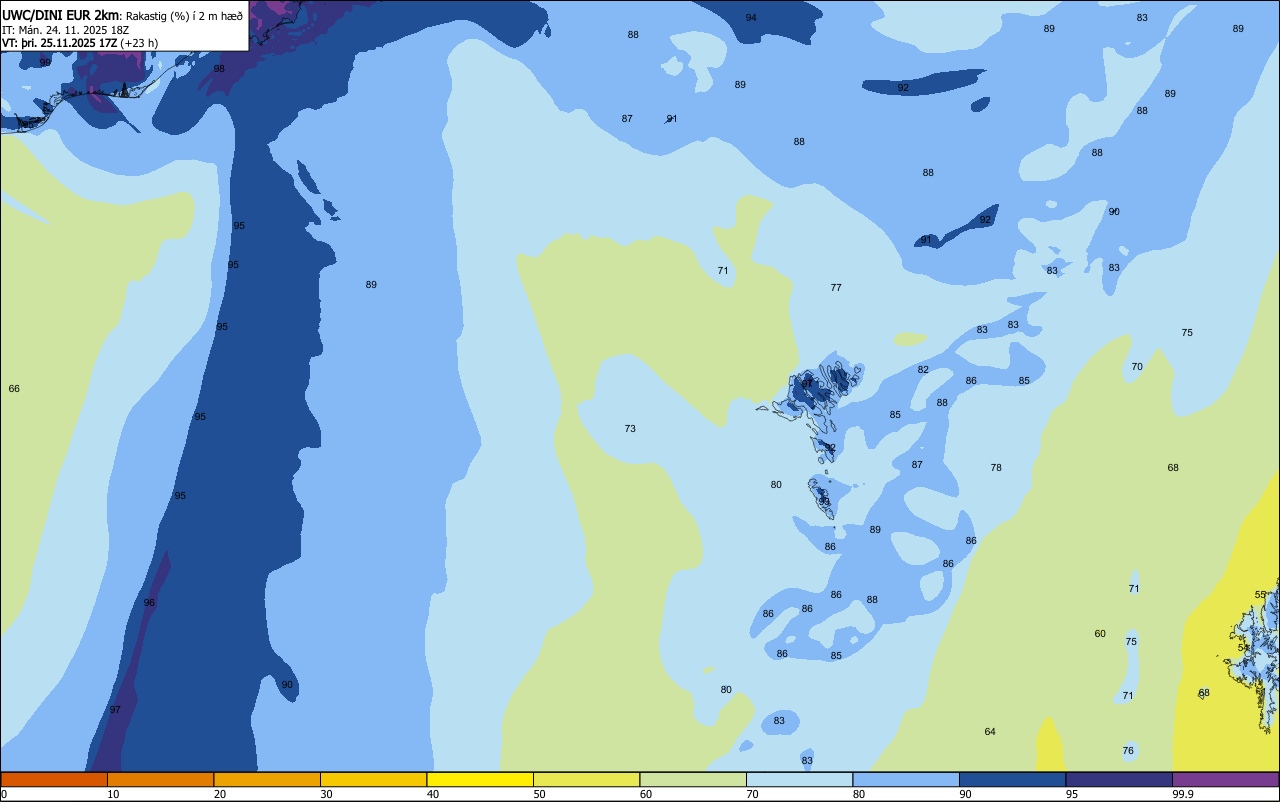Viewport: 1280px width, 802px height.
Task: Click the humidity value 73 on the map
Action: coord(630,428)
